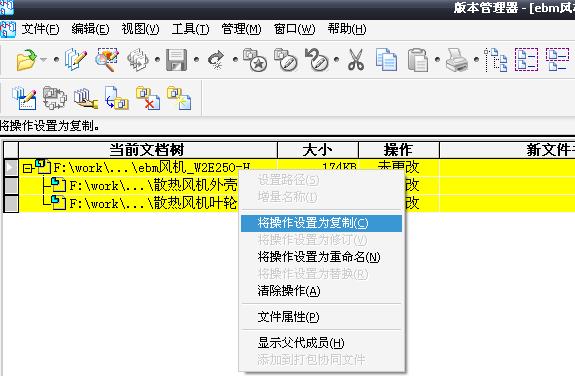This screenshot has width=575, height=376.
Task: Click the select-all corner cell of the grid
Action: 11,150
